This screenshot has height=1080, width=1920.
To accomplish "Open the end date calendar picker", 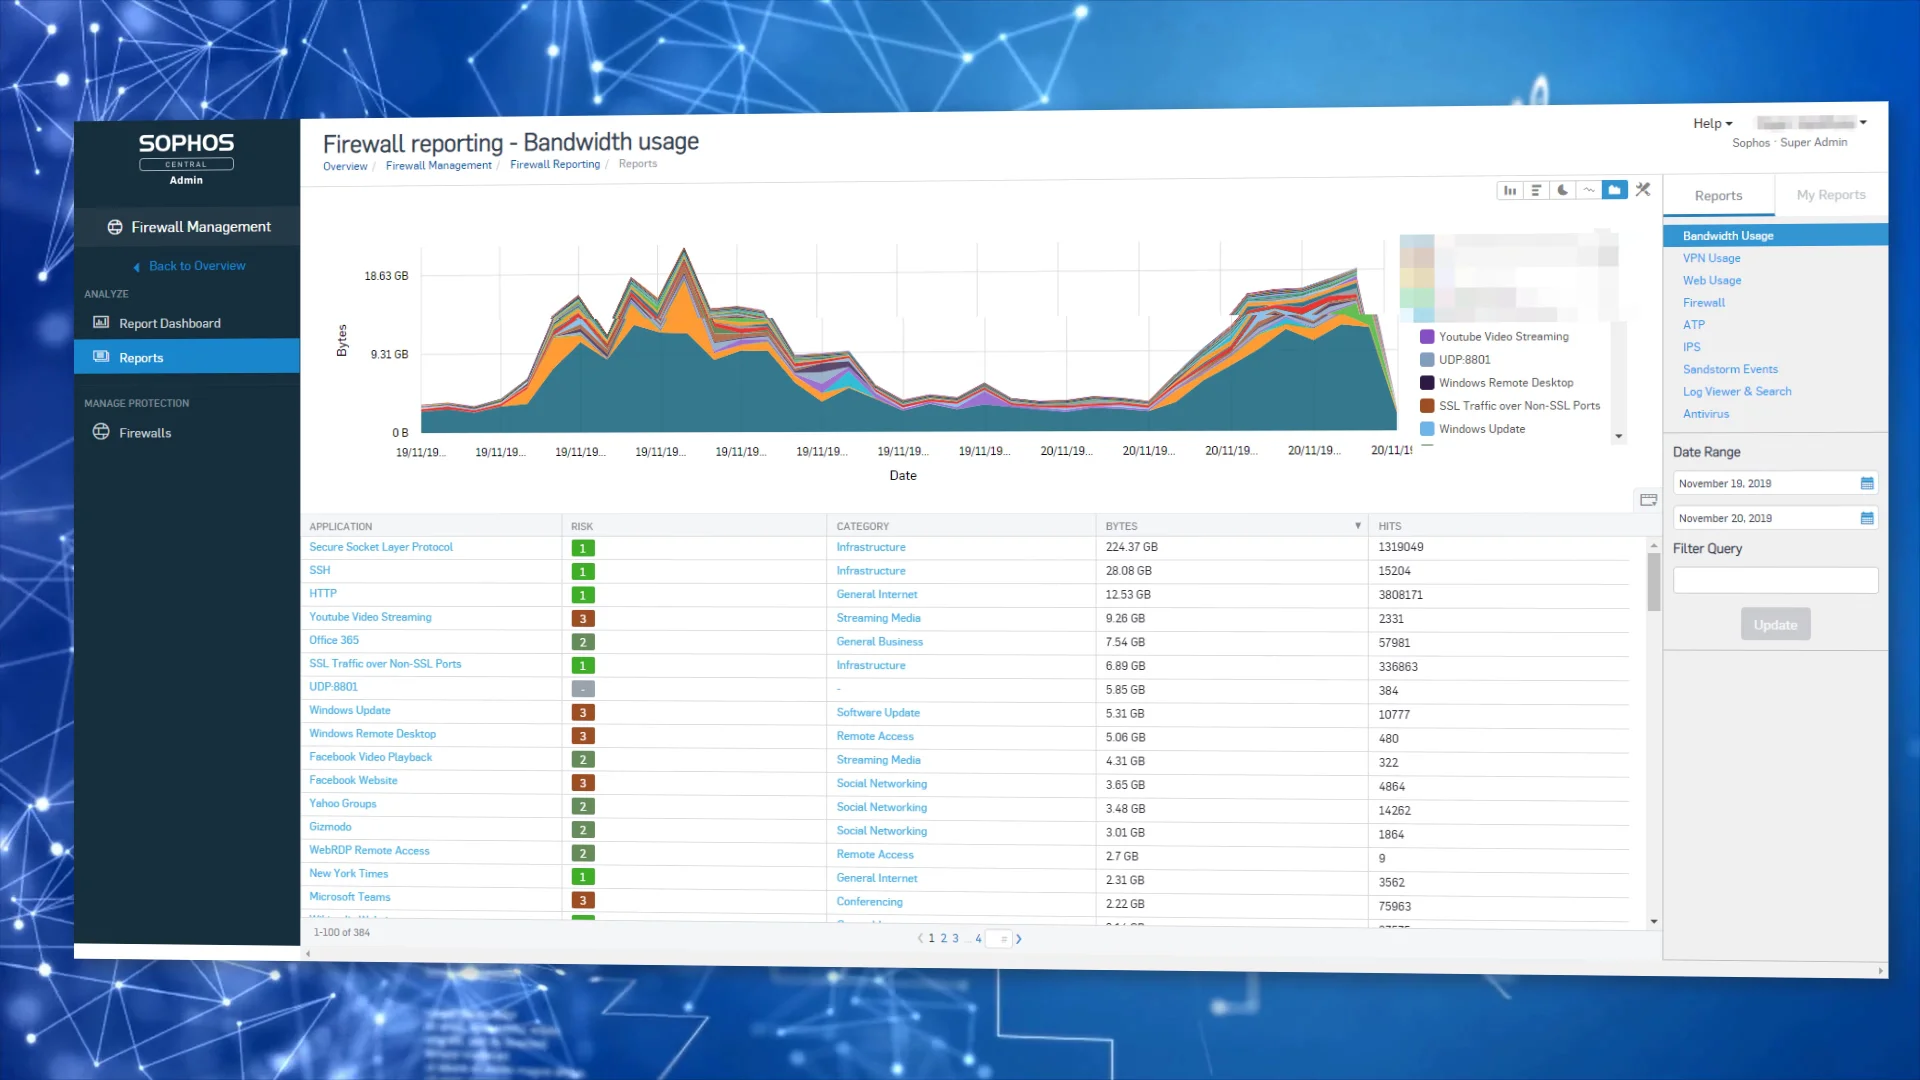I will tap(1866, 518).
